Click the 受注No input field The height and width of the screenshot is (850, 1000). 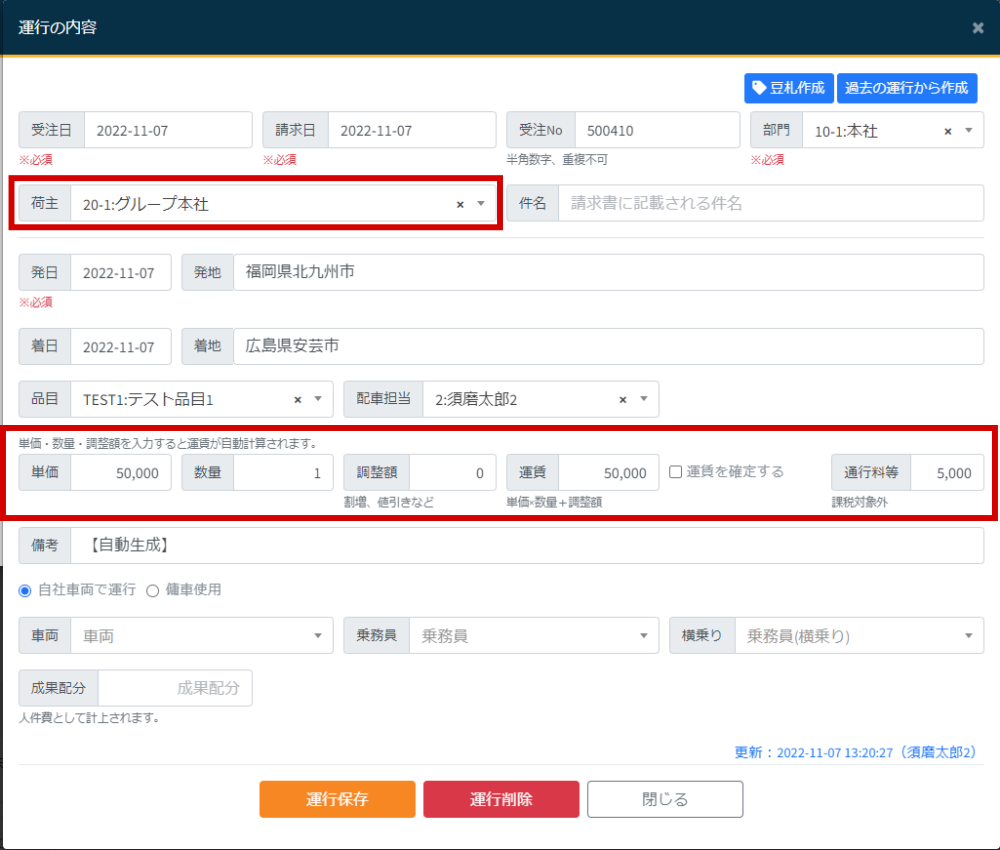point(655,129)
